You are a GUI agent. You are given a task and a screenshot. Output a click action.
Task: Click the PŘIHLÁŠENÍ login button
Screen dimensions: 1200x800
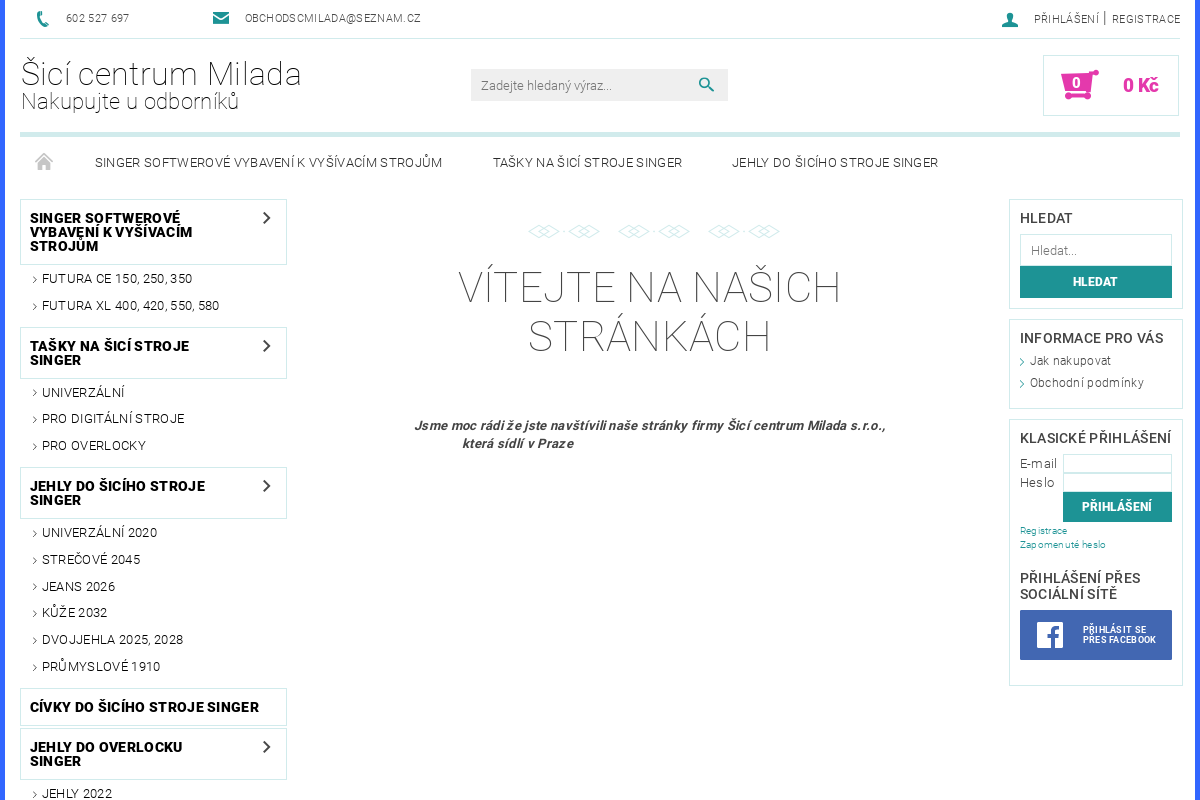(1117, 506)
